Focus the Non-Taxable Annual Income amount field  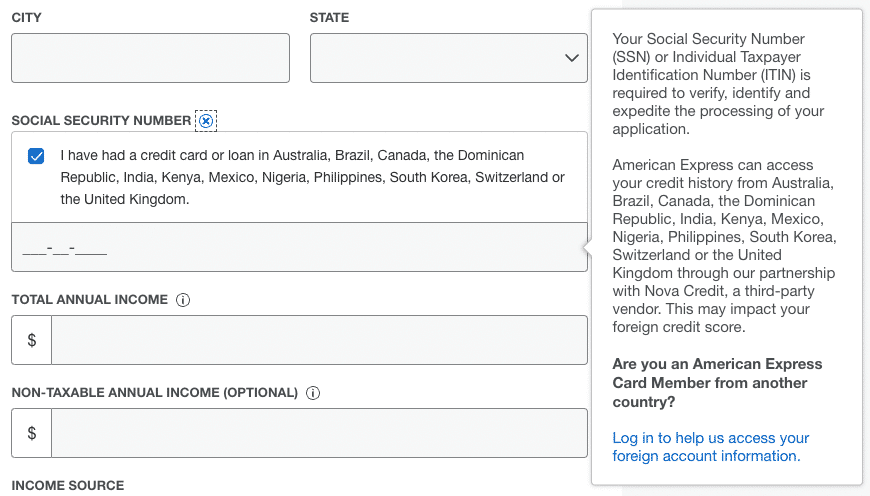pyautogui.click(x=318, y=433)
